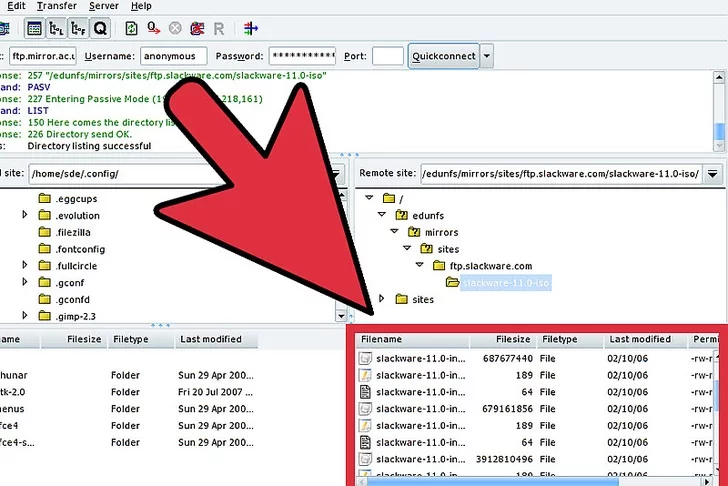Click the reconnect R icon
The width and height of the screenshot is (728, 486).
click(220, 28)
